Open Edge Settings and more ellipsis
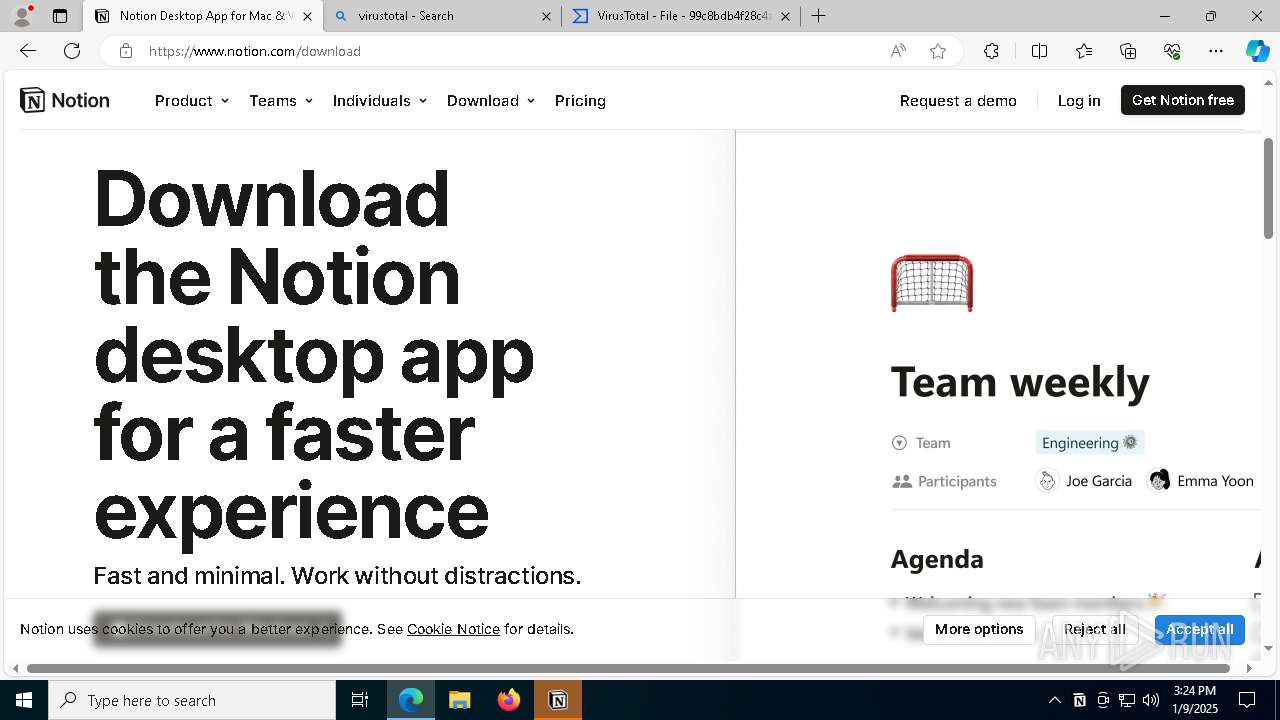The width and height of the screenshot is (1280, 720). point(1216,51)
